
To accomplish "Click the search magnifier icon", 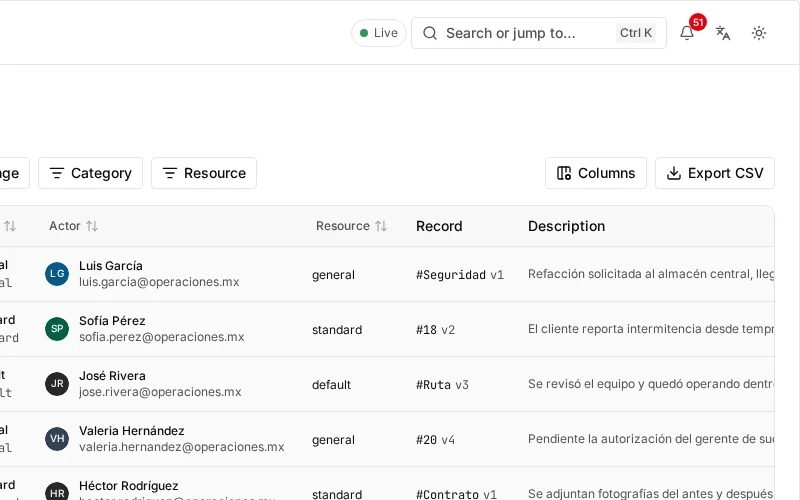I will point(430,33).
